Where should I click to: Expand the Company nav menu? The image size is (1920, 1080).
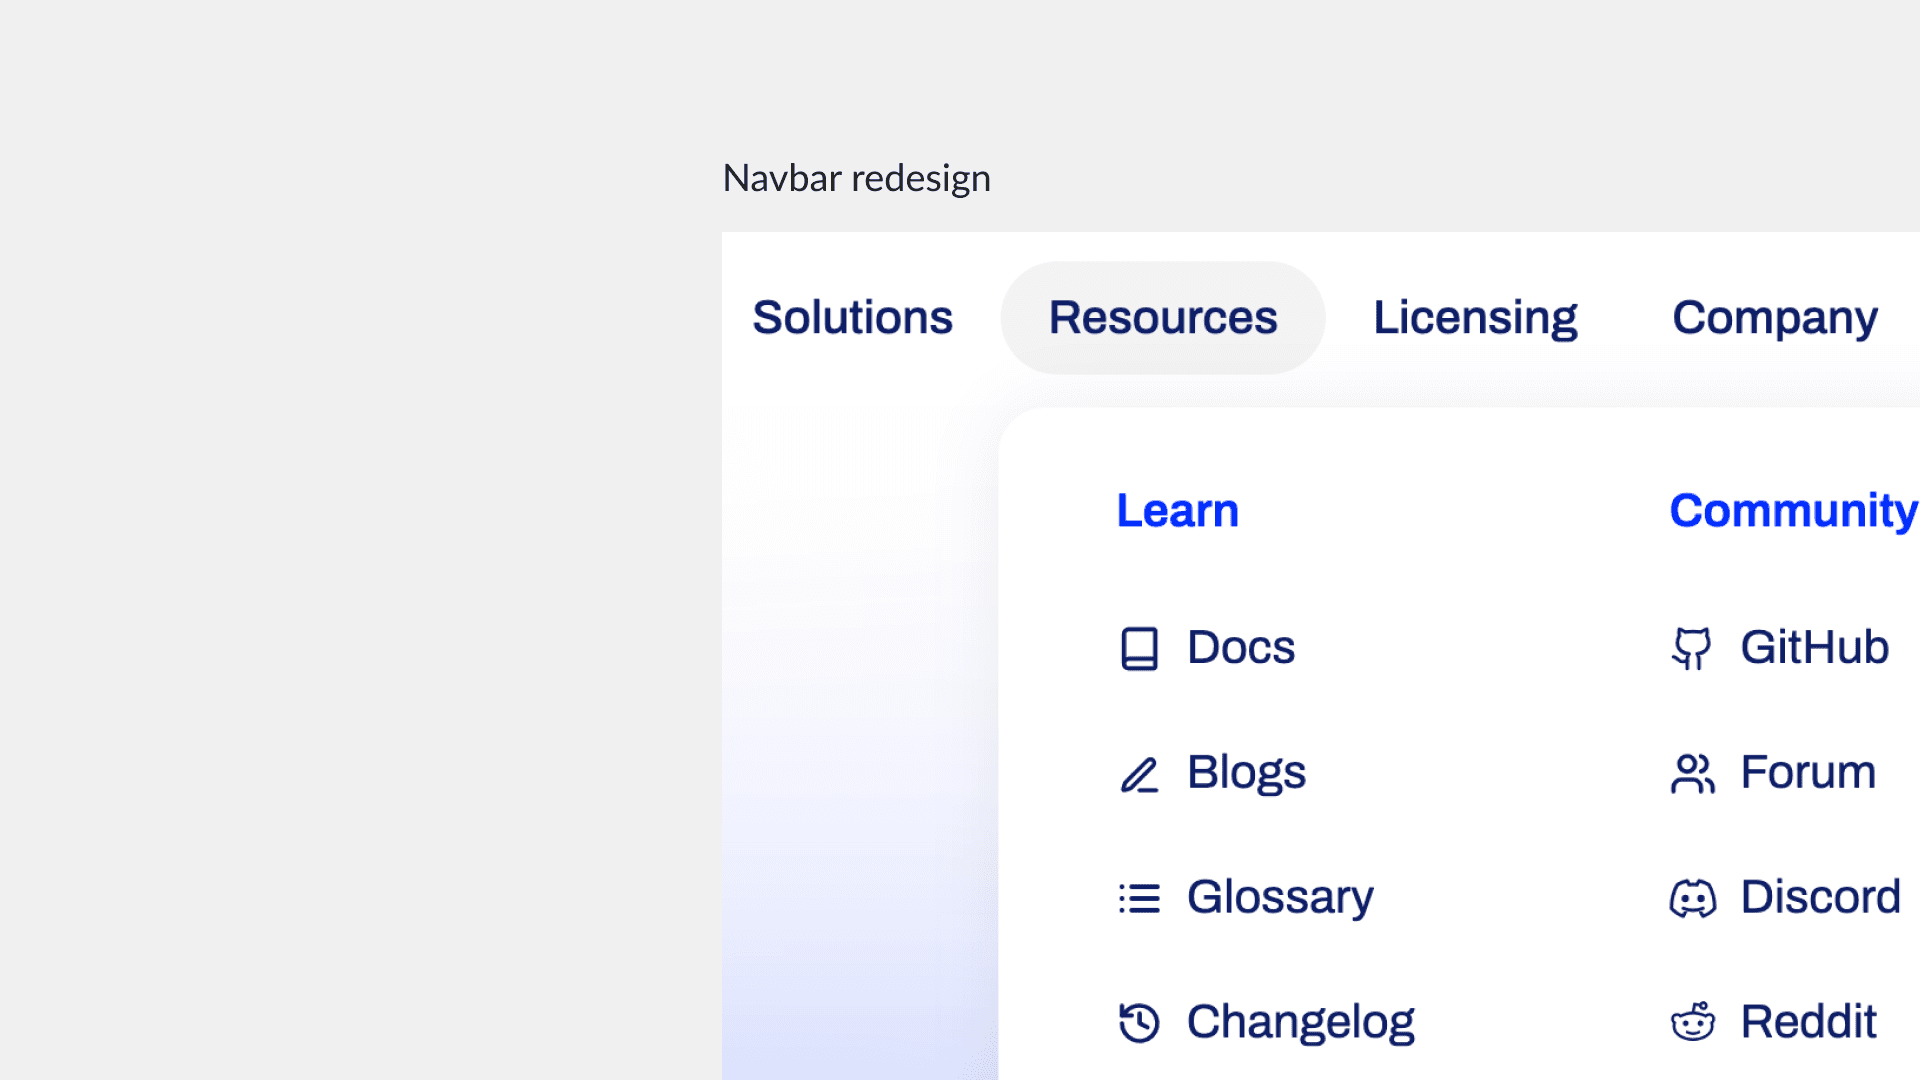point(1775,318)
